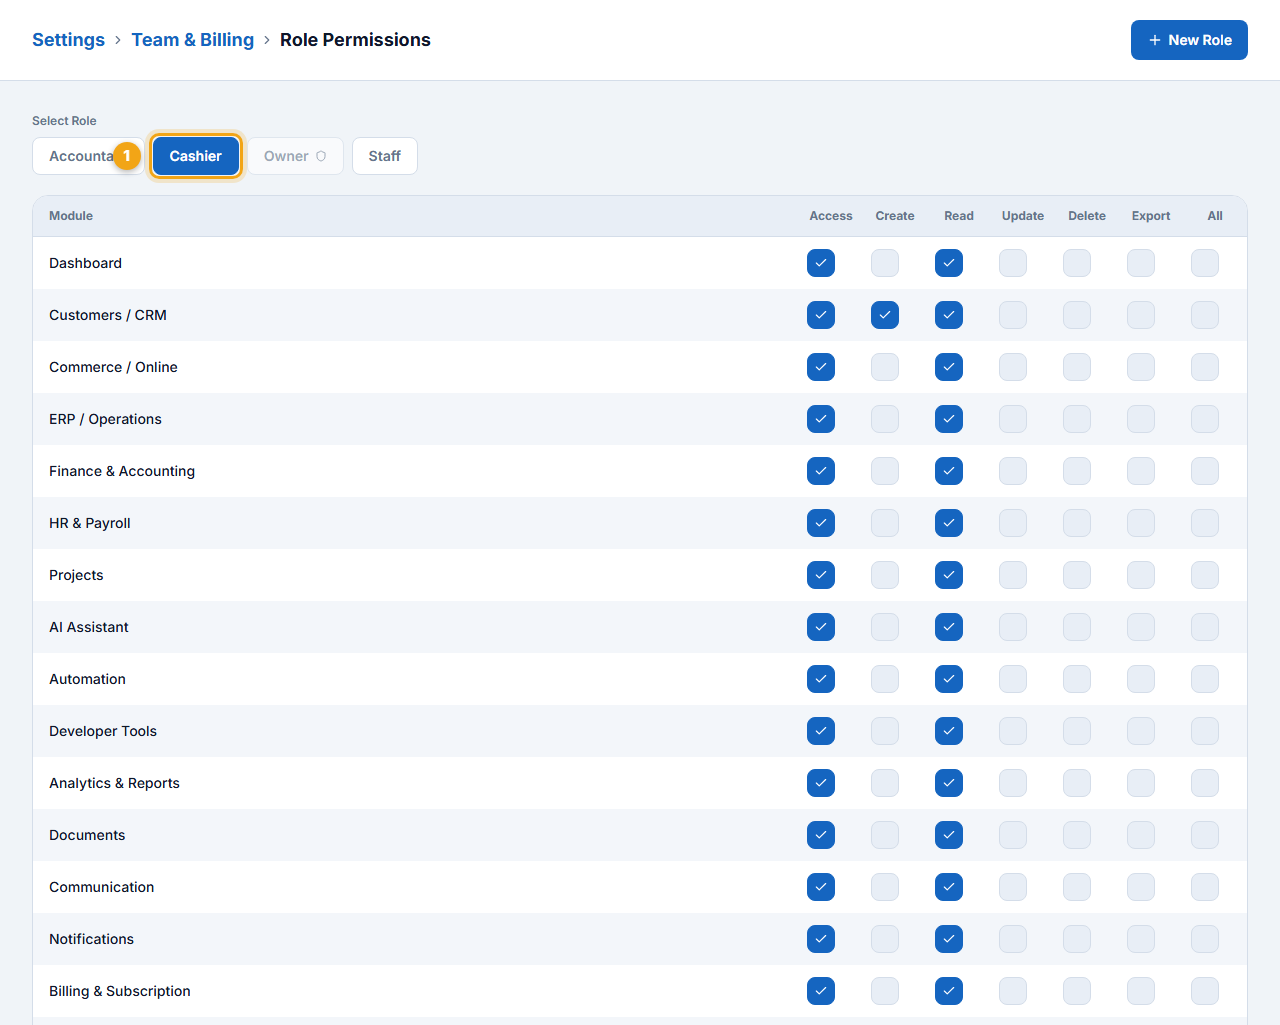
Task: Enable Export for HR & Payroll
Action: point(1141,523)
